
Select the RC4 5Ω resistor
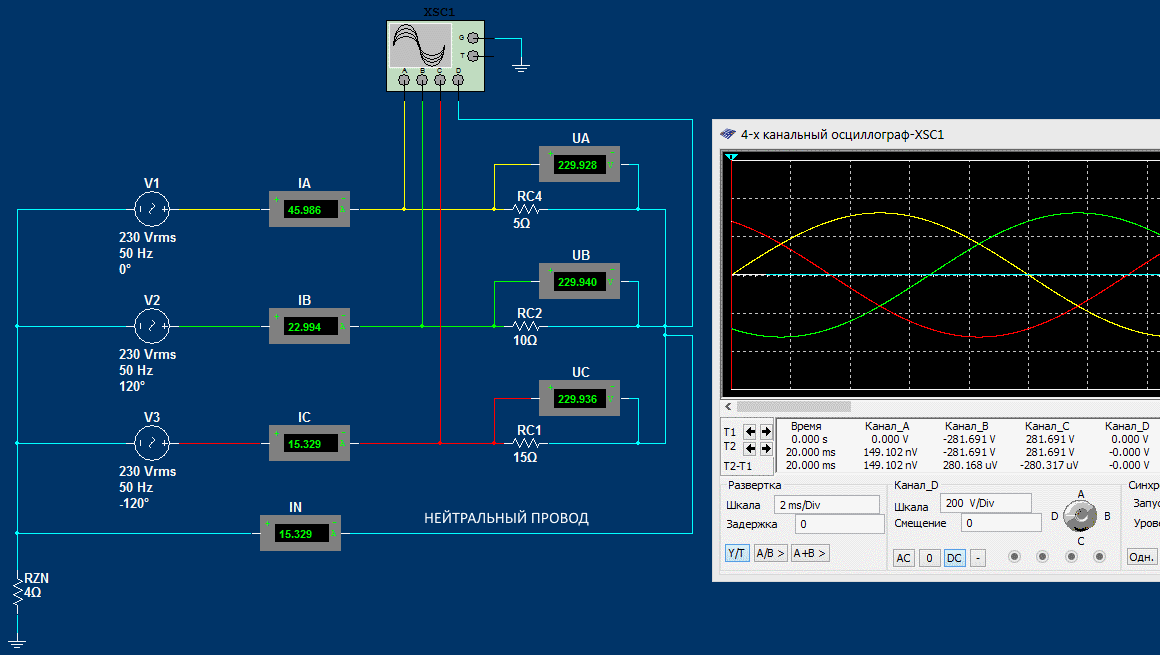pyautogui.click(x=527, y=209)
